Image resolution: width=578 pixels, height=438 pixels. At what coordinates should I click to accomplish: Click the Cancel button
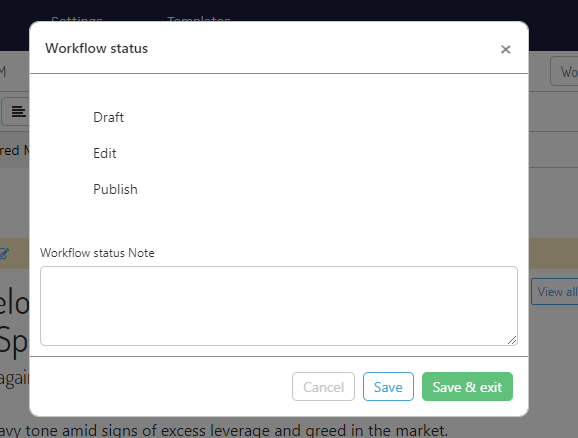pyautogui.click(x=323, y=387)
